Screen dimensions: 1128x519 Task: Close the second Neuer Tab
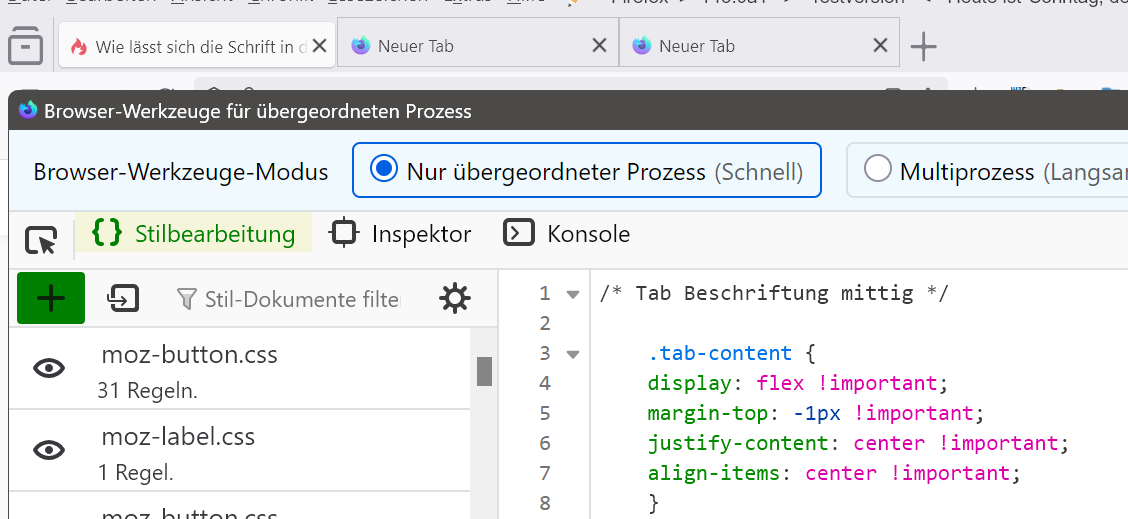point(880,46)
